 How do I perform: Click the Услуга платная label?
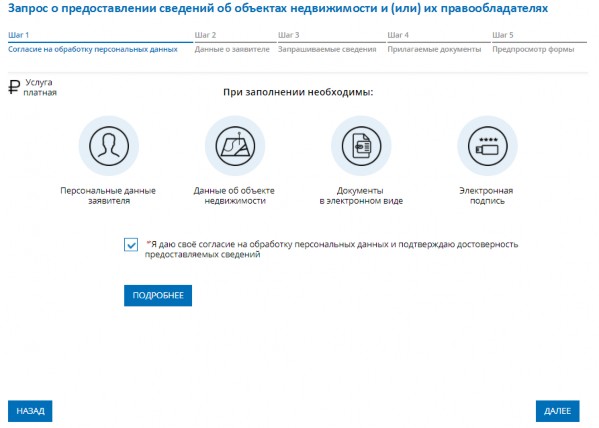pyautogui.click(x=40, y=88)
